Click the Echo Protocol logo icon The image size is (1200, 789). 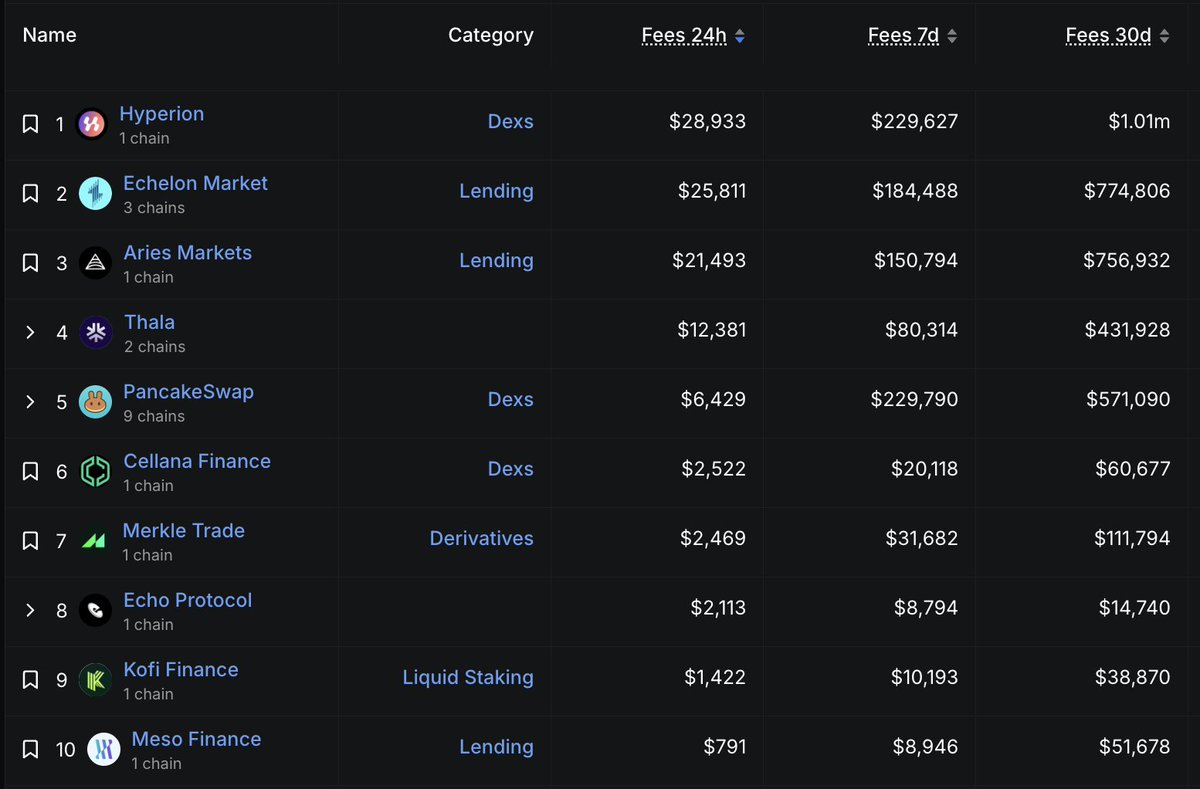pyautogui.click(x=95, y=610)
